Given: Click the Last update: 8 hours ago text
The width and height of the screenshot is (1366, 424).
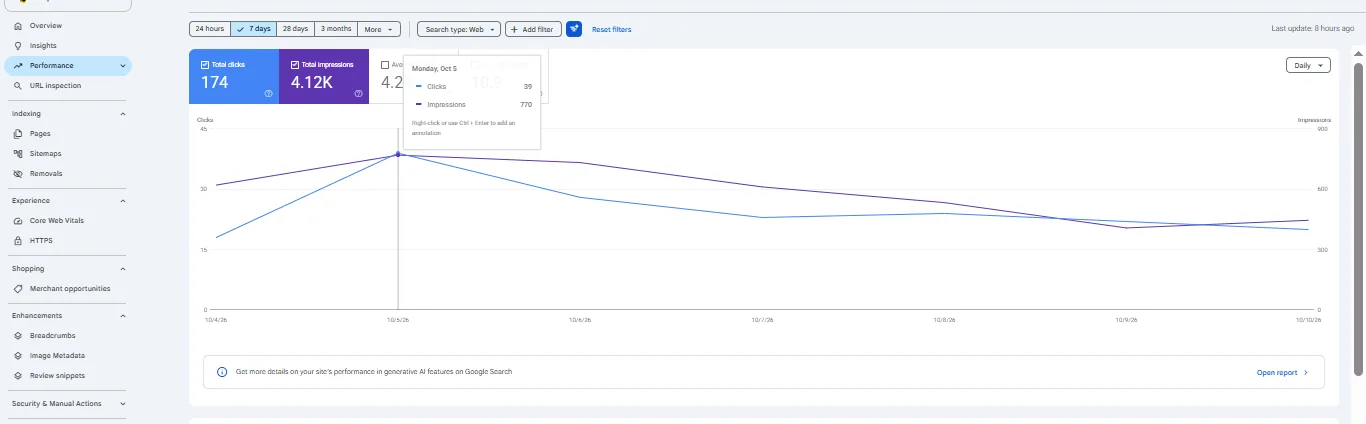Looking at the screenshot, I should 1313,29.
